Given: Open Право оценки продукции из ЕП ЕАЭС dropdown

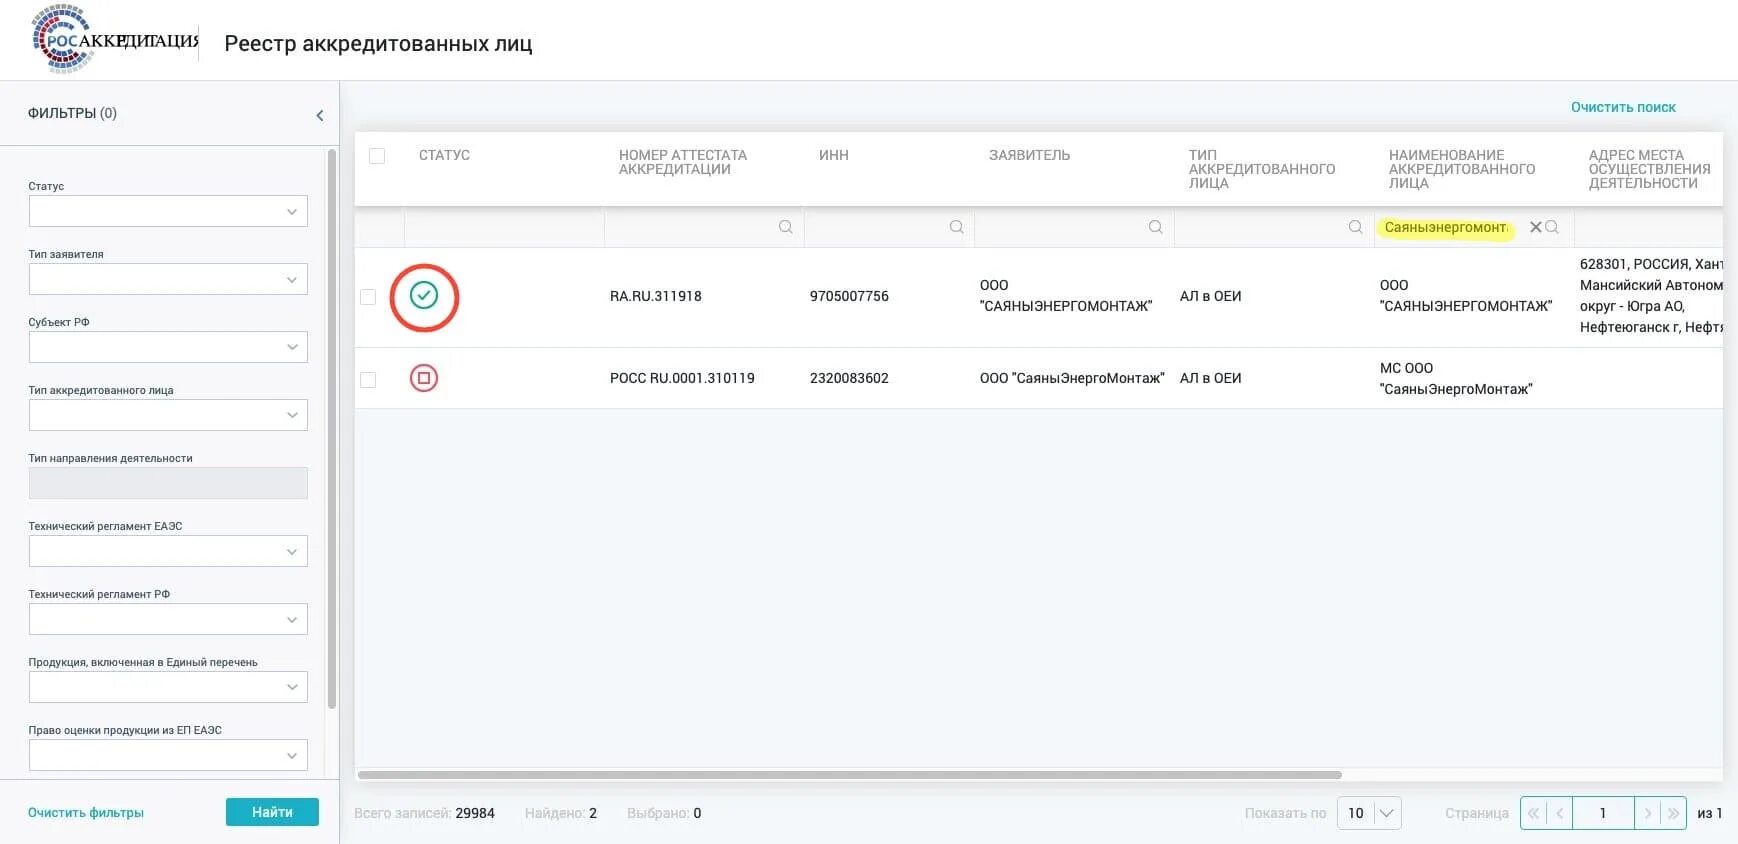Looking at the screenshot, I should click(168, 755).
